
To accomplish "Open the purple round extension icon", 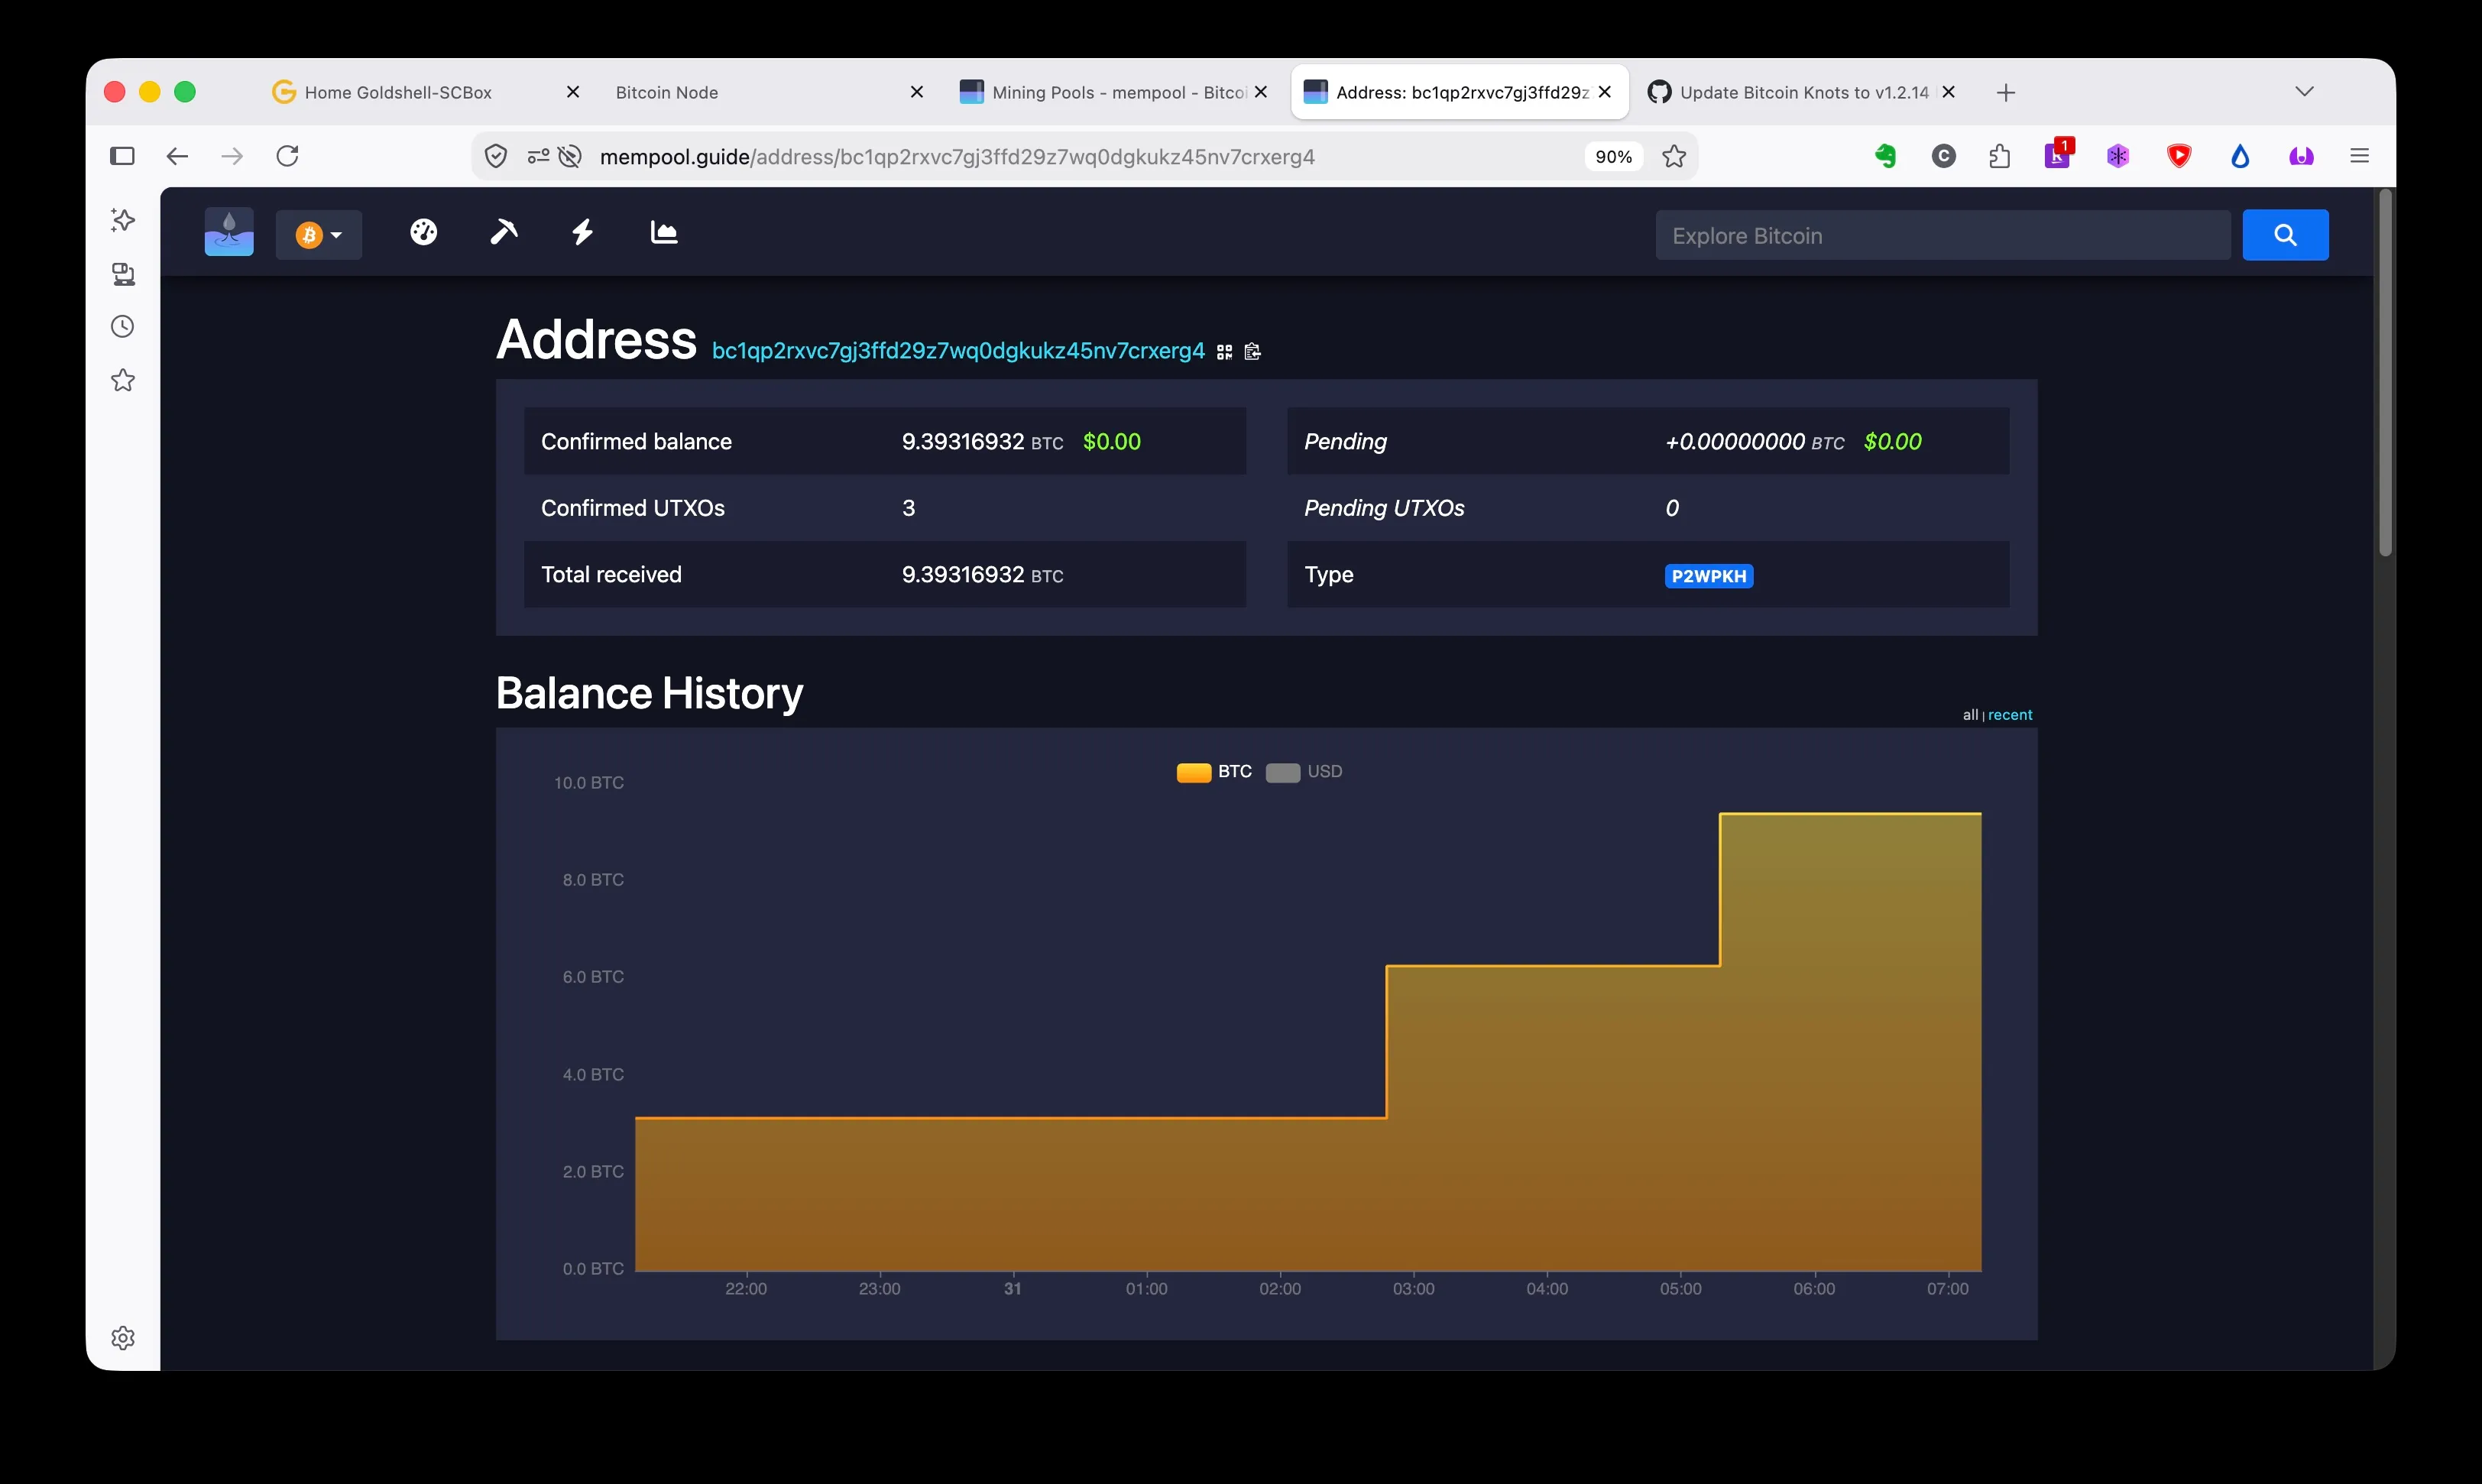I will pos(2301,156).
